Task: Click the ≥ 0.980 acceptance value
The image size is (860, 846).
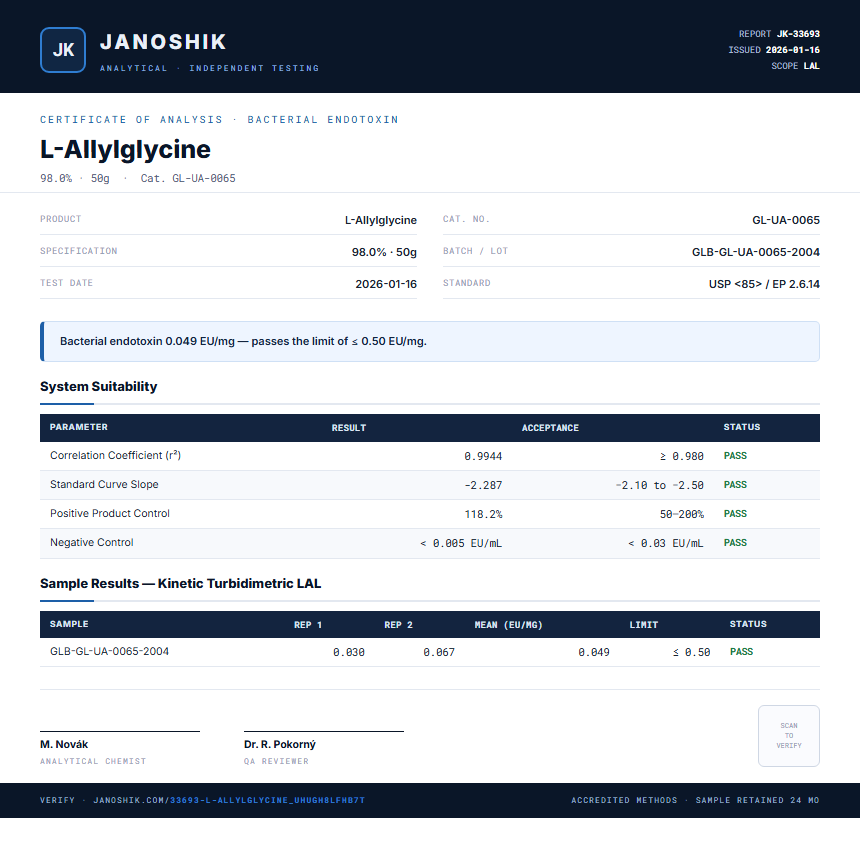Action: click(681, 456)
